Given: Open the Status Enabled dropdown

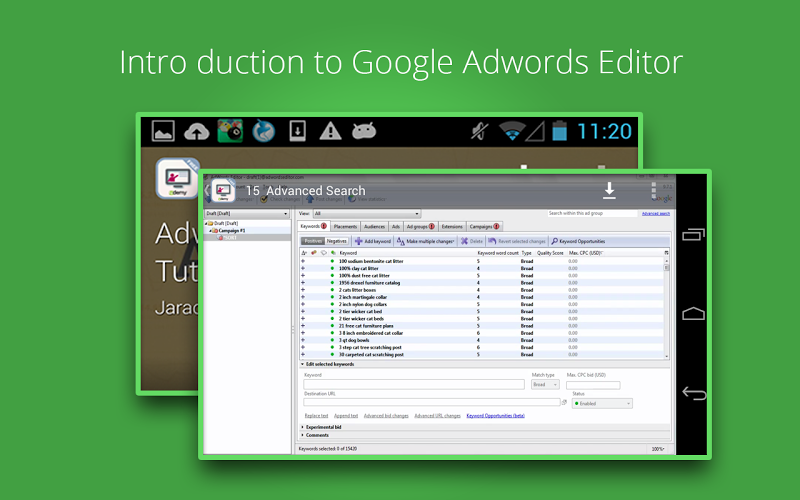Looking at the screenshot, I should tap(601, 403).
